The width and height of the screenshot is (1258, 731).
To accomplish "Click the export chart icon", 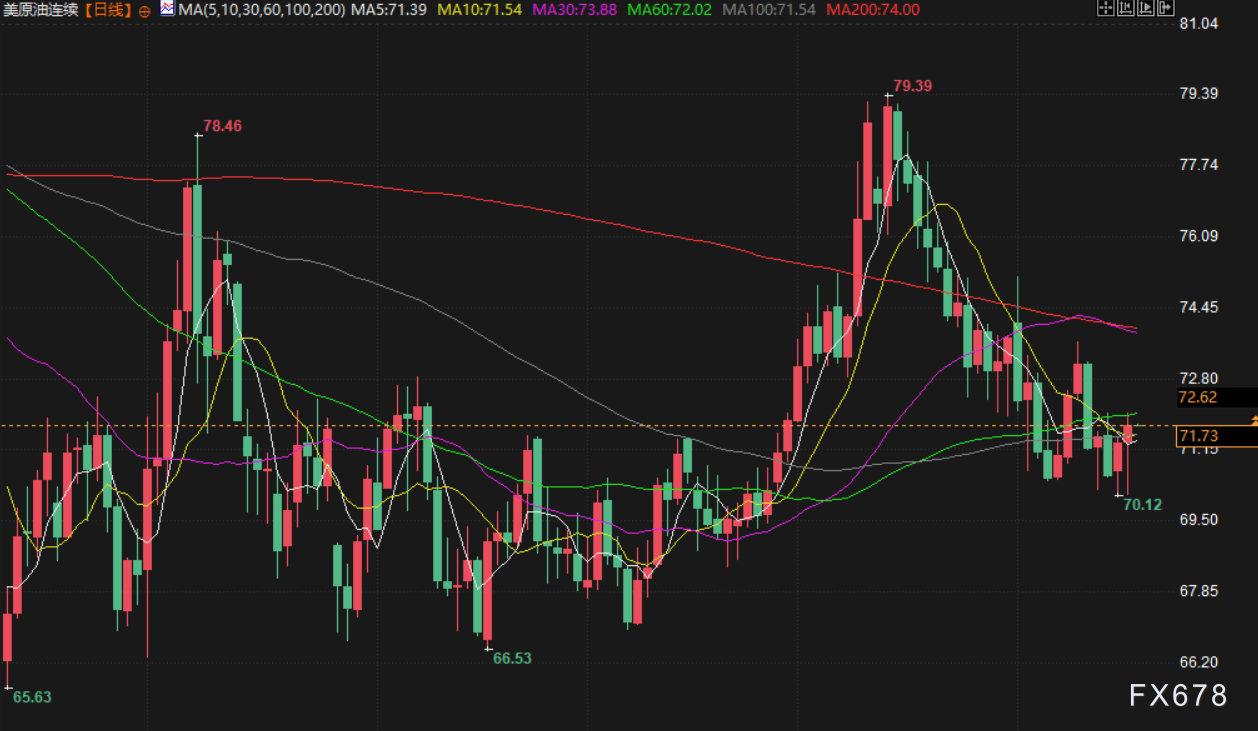I will pos(1166,9).
